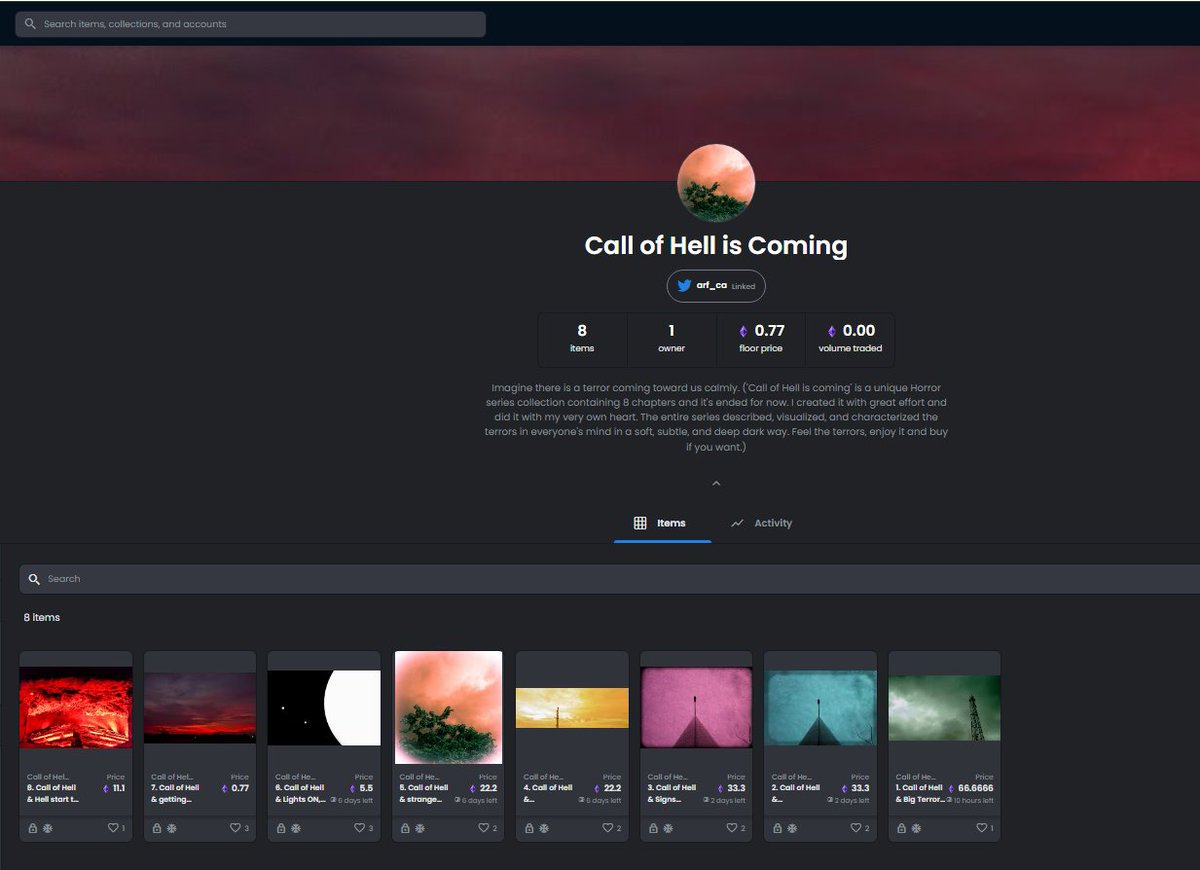Click the 0.00 volume traded stat
Screen dimensions: 1200x870
(x=850, y=339)
